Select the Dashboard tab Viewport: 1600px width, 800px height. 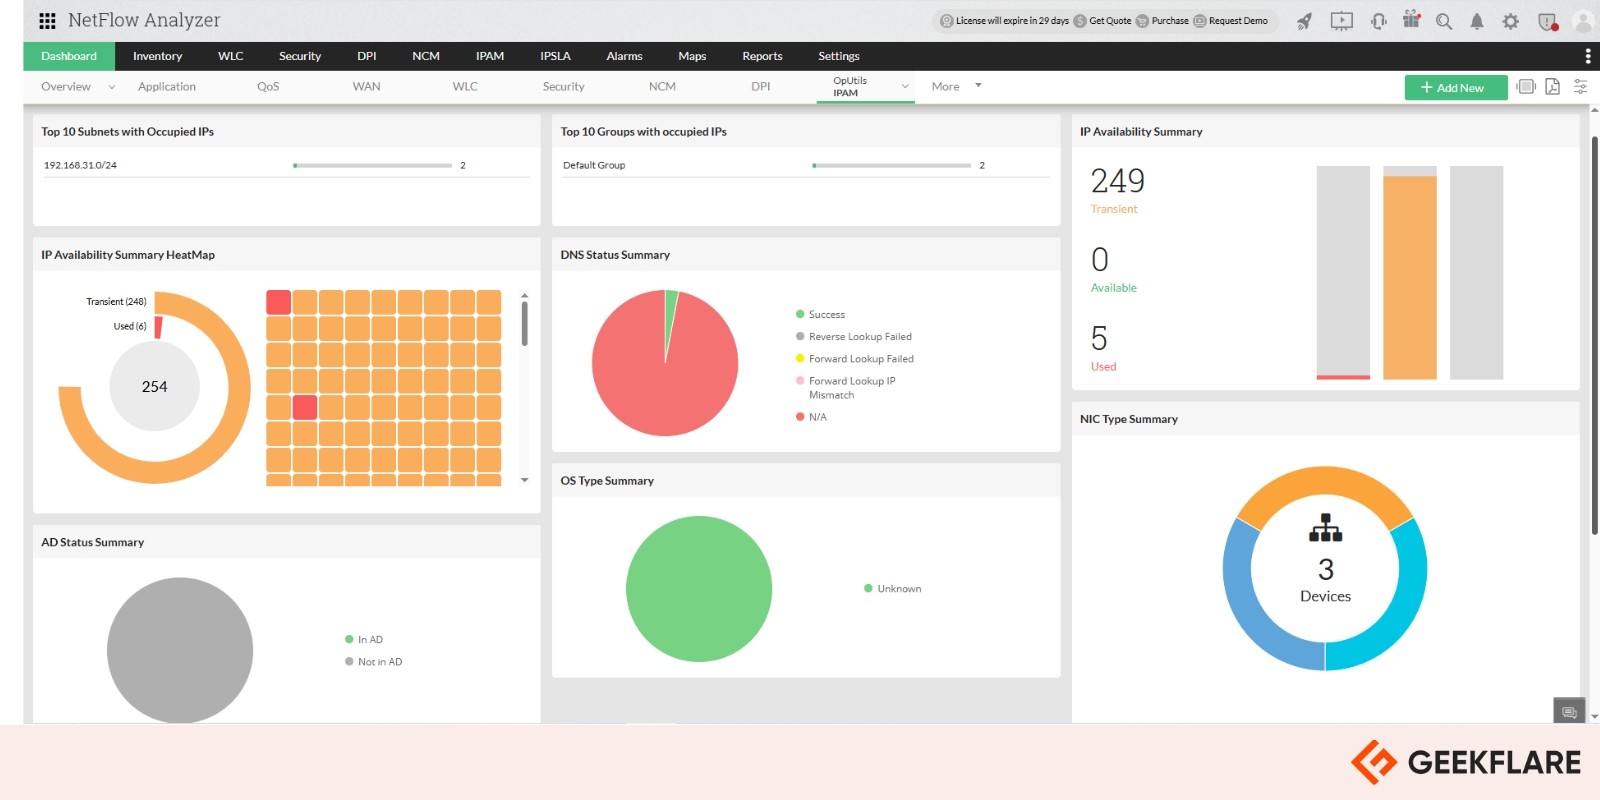pos(69,56)
